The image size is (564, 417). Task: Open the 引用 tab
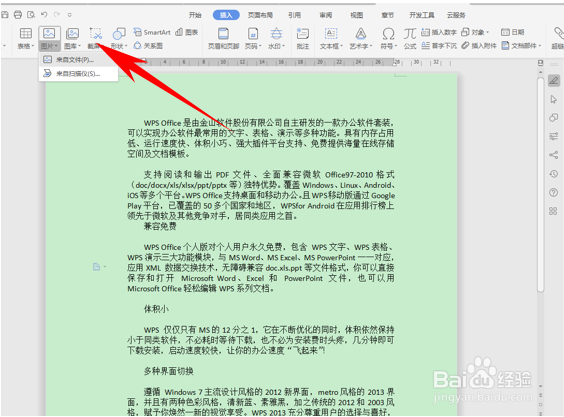click(294, 15)
